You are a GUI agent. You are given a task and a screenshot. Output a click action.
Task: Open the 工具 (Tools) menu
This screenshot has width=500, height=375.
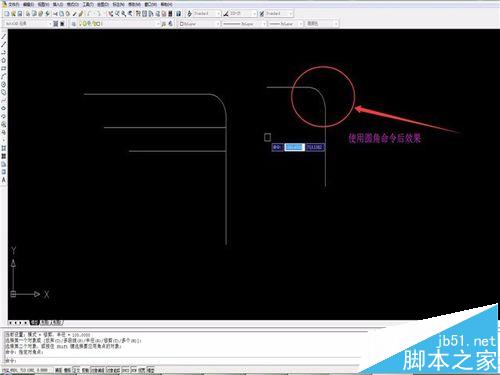pyautogui.click(x=88, y=5)
